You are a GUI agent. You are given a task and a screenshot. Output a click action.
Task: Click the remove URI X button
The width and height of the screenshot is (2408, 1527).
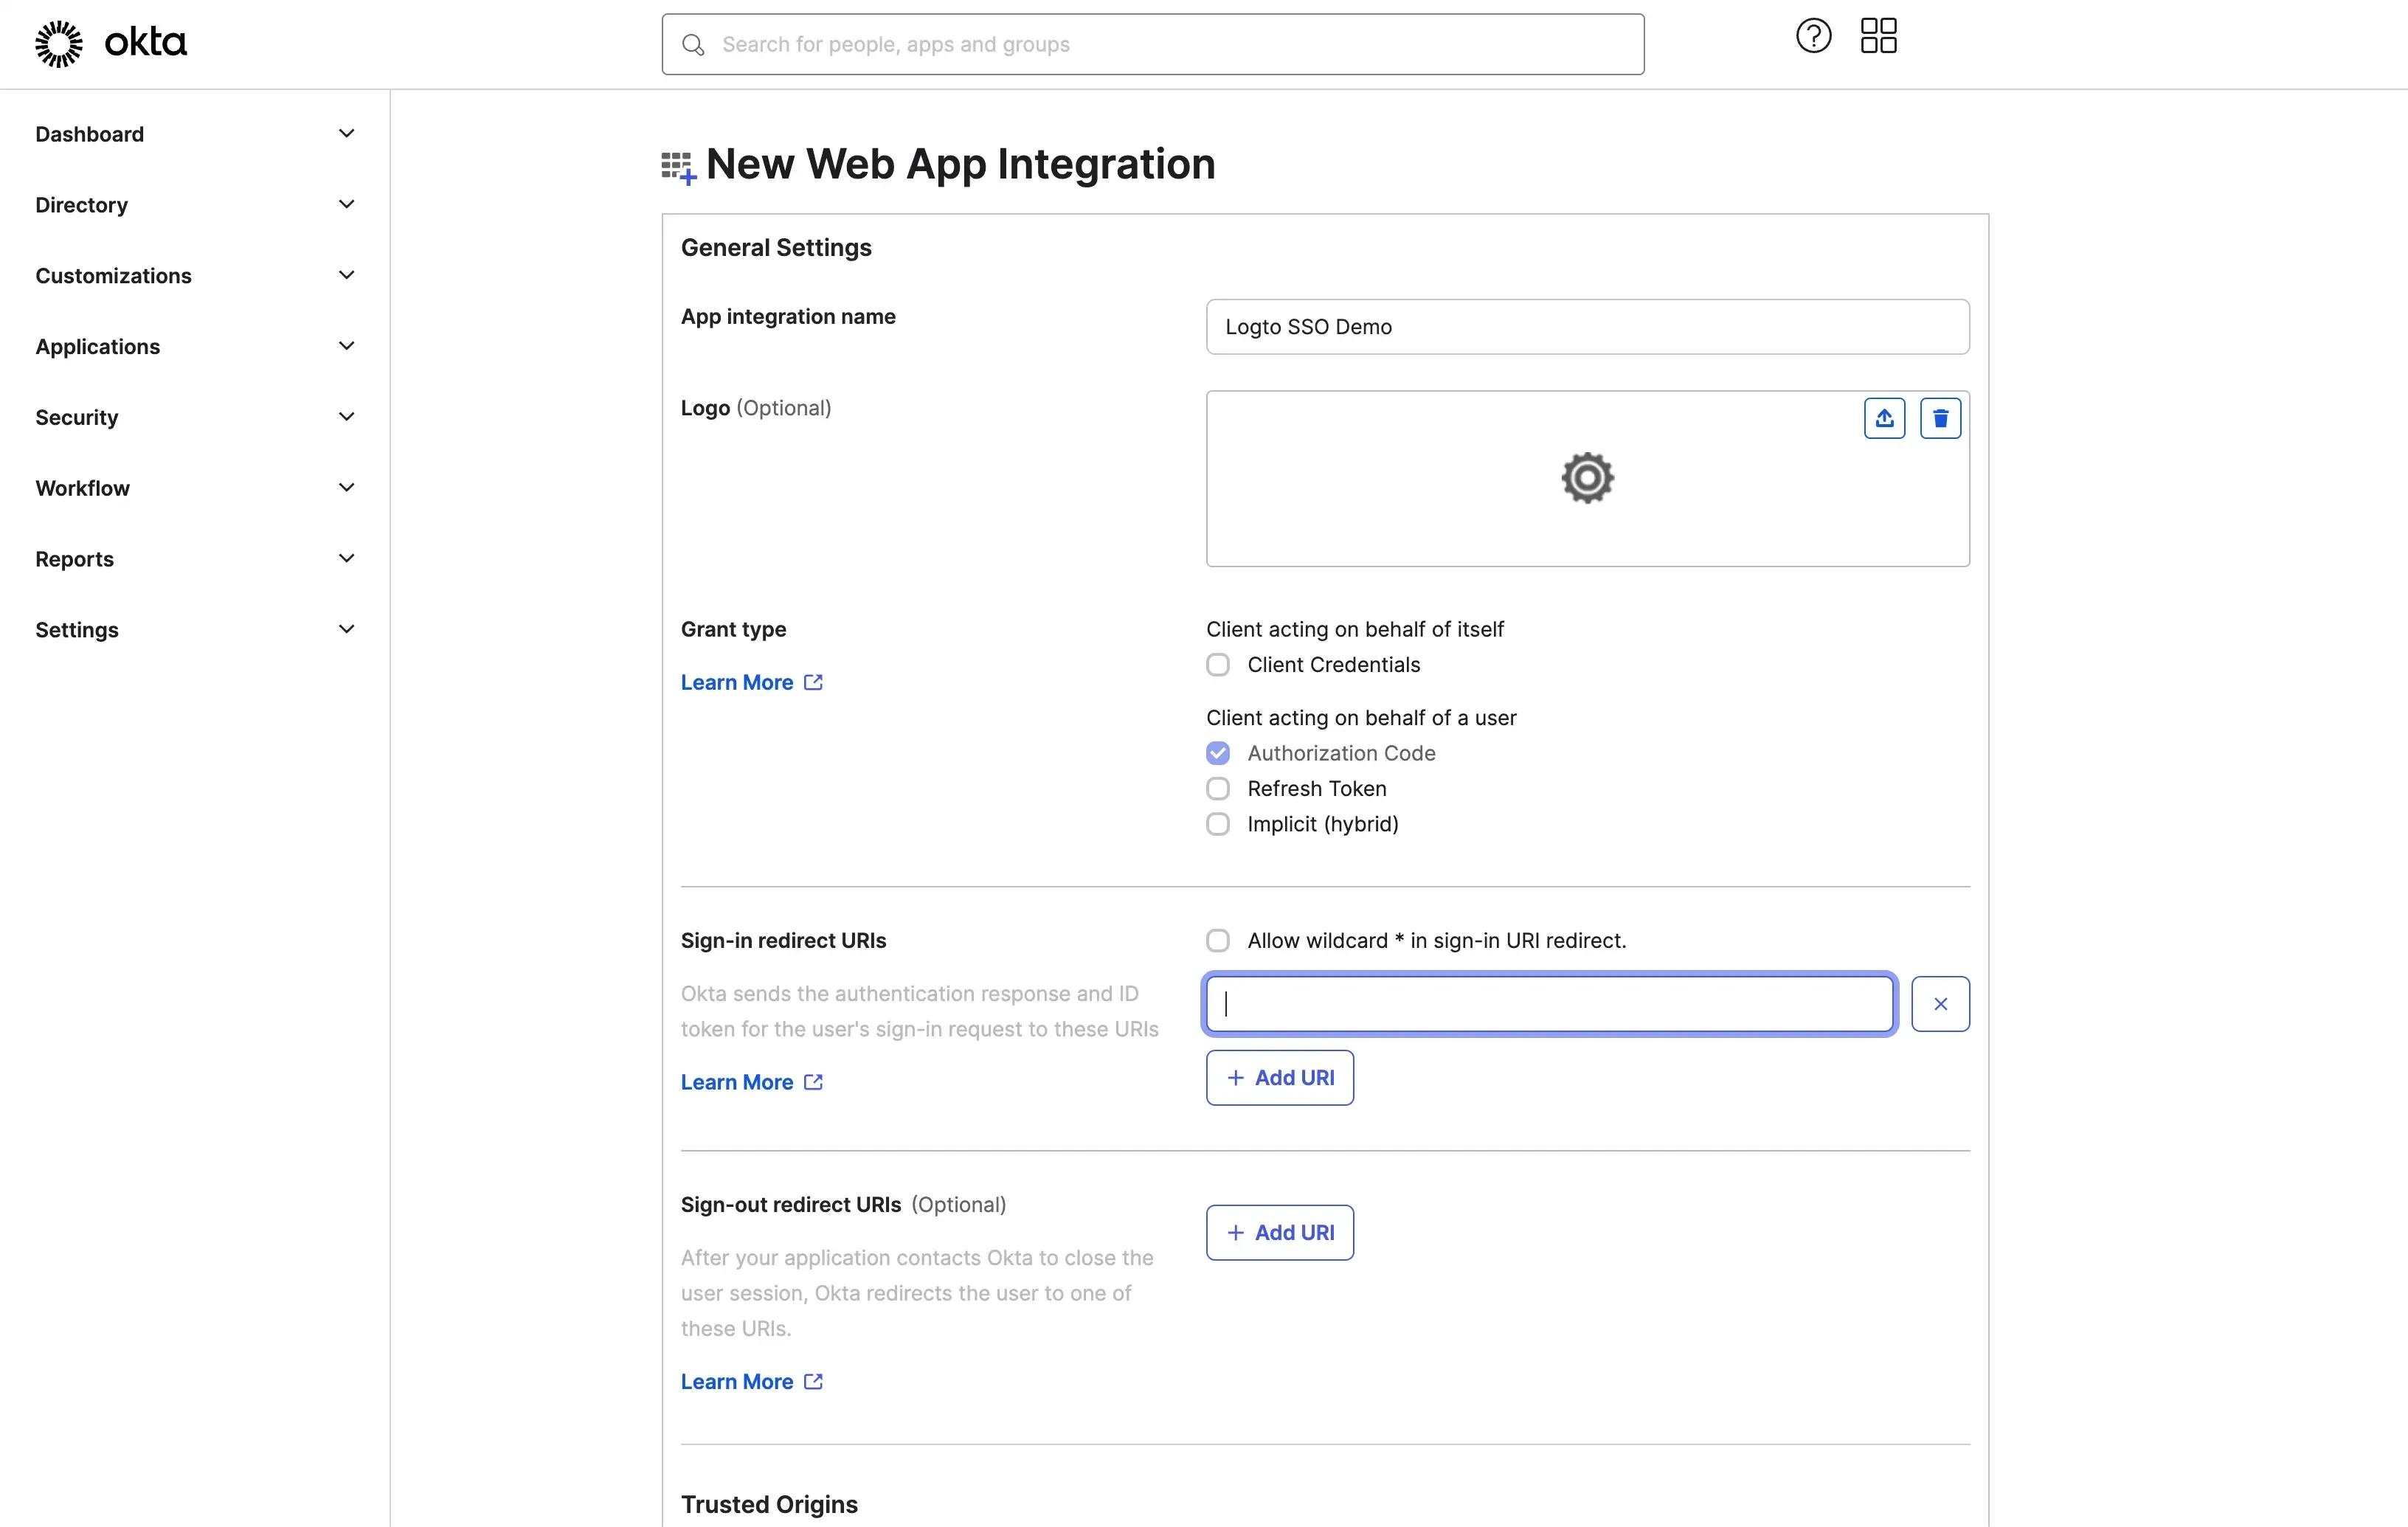[1941, 1004]
